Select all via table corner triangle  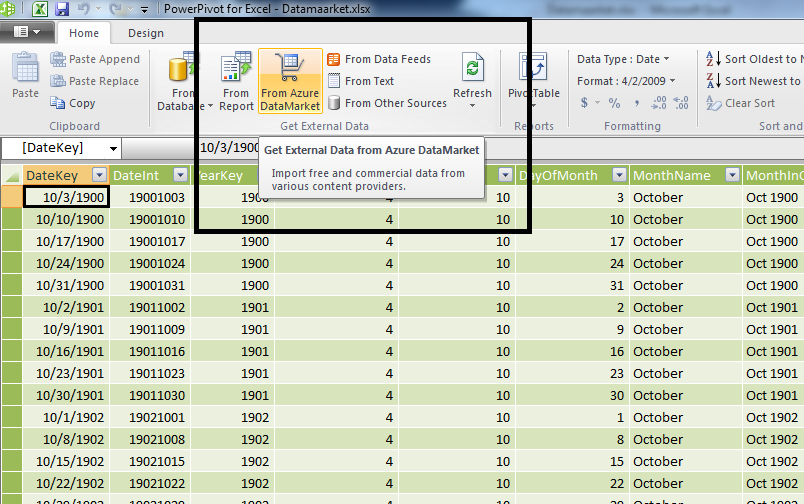pos(11,175)
